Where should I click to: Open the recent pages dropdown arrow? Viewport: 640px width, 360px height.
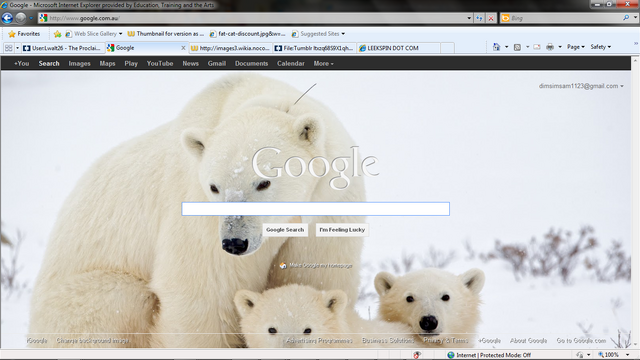point(31,18)
